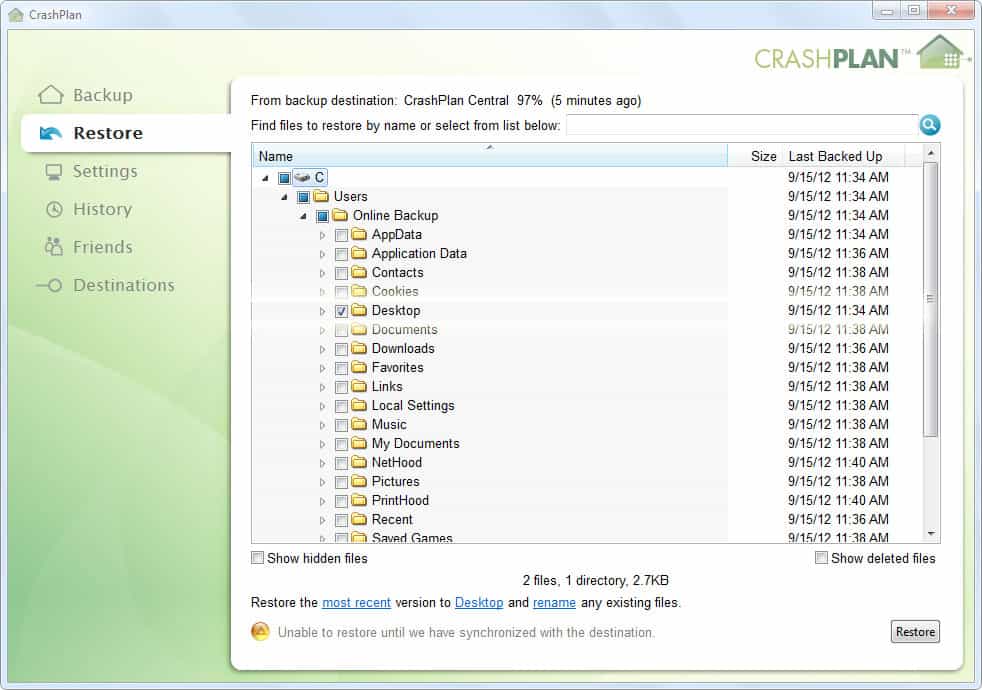Click the most recent version link
Image resolution: width=982 pixels, height=690 pixels.
click(356, 602)
